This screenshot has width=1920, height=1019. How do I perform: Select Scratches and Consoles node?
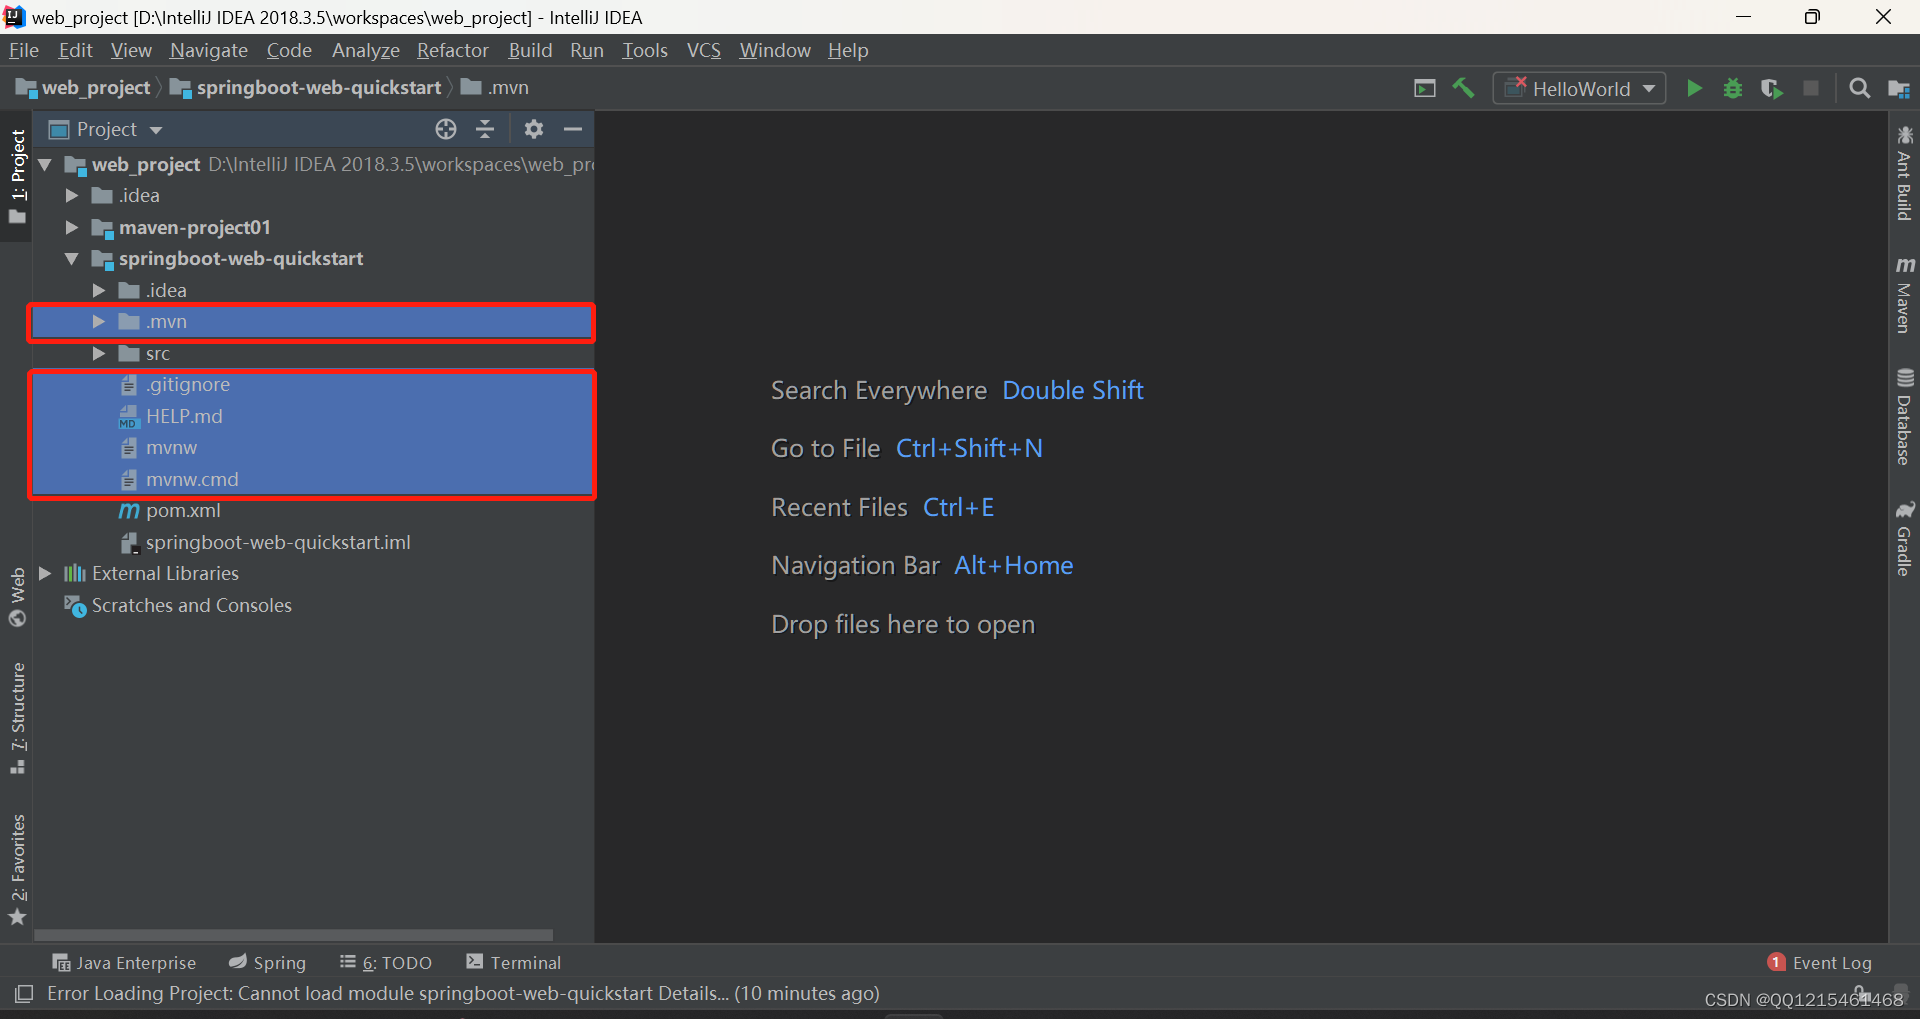(x=313, y=605)
